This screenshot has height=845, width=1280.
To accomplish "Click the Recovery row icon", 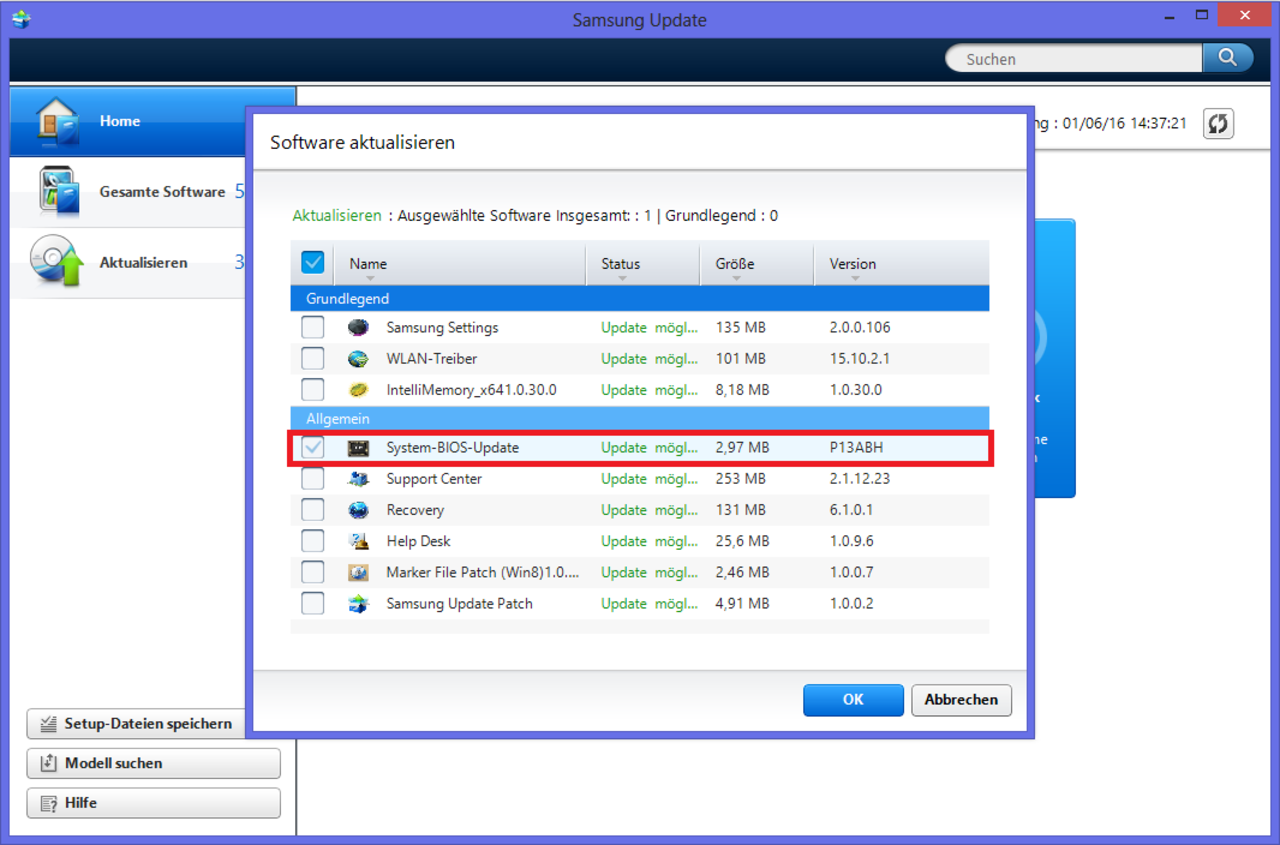I will click(358, 510).
